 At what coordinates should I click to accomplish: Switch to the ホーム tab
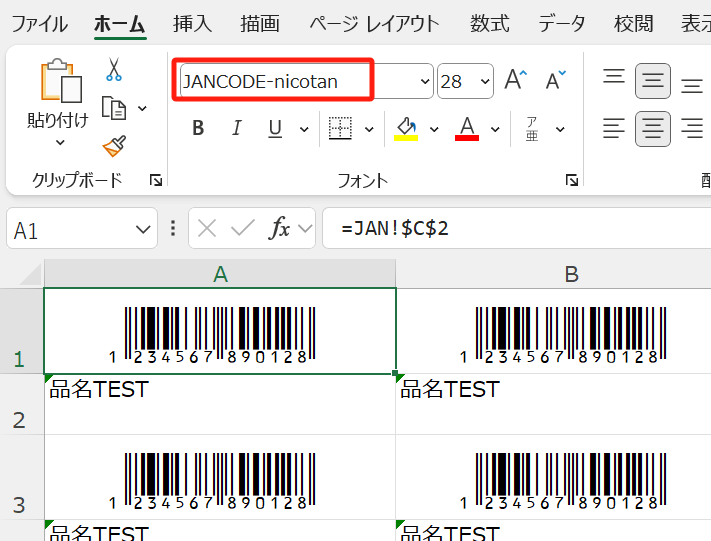120,24
